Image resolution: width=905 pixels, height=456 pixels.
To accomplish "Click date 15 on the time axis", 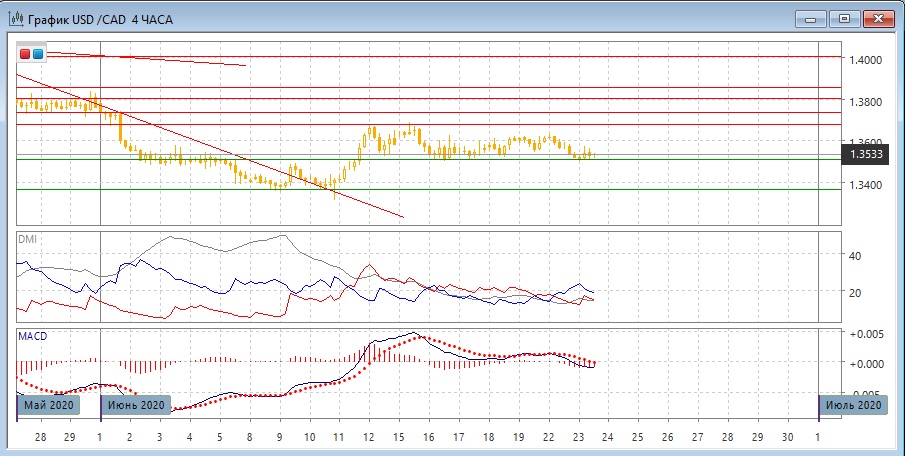I will pyautogui.click(x=398, y=438).
